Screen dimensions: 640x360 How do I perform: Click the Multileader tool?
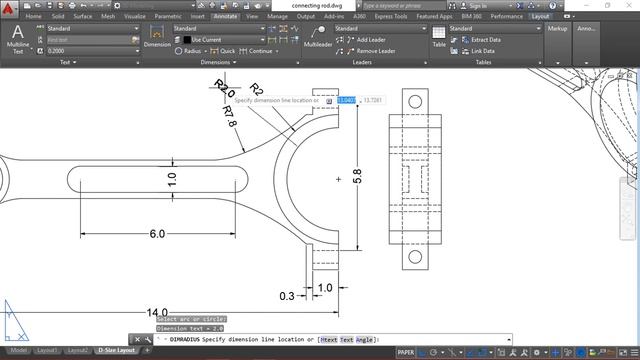coord(318,37)
